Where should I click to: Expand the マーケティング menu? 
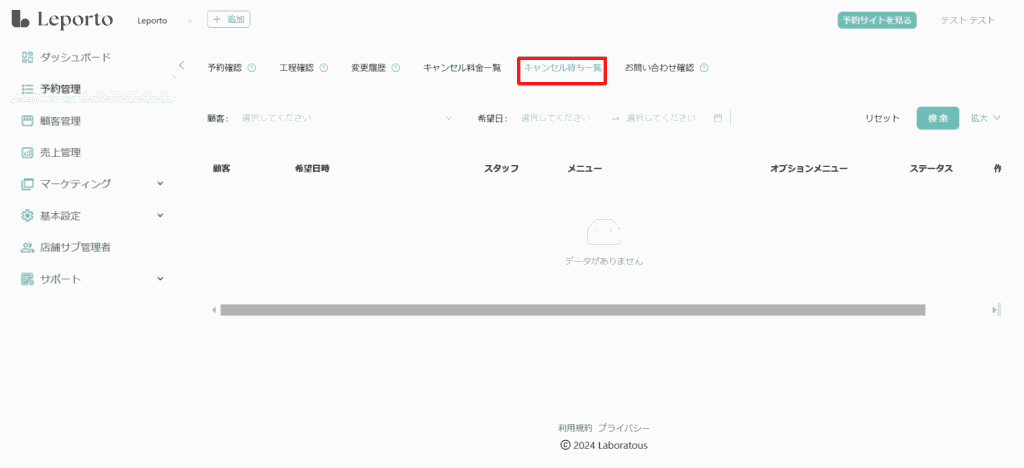tap(160, 184)
